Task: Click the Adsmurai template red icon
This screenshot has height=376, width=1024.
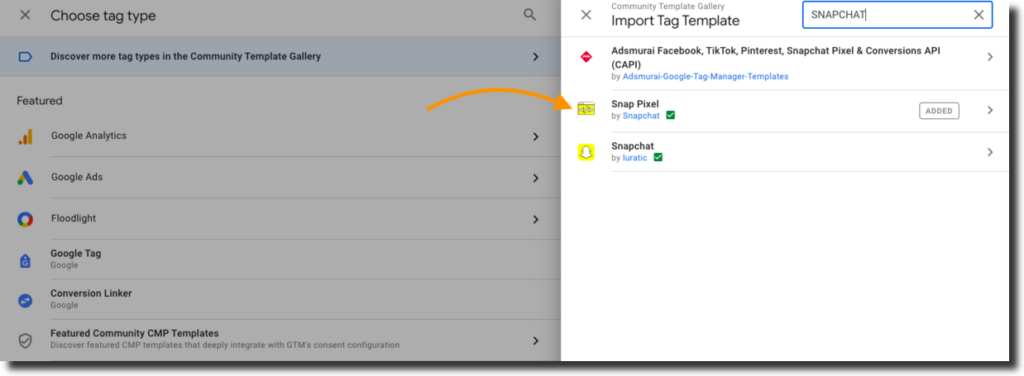Action: (x=586, y=57)
